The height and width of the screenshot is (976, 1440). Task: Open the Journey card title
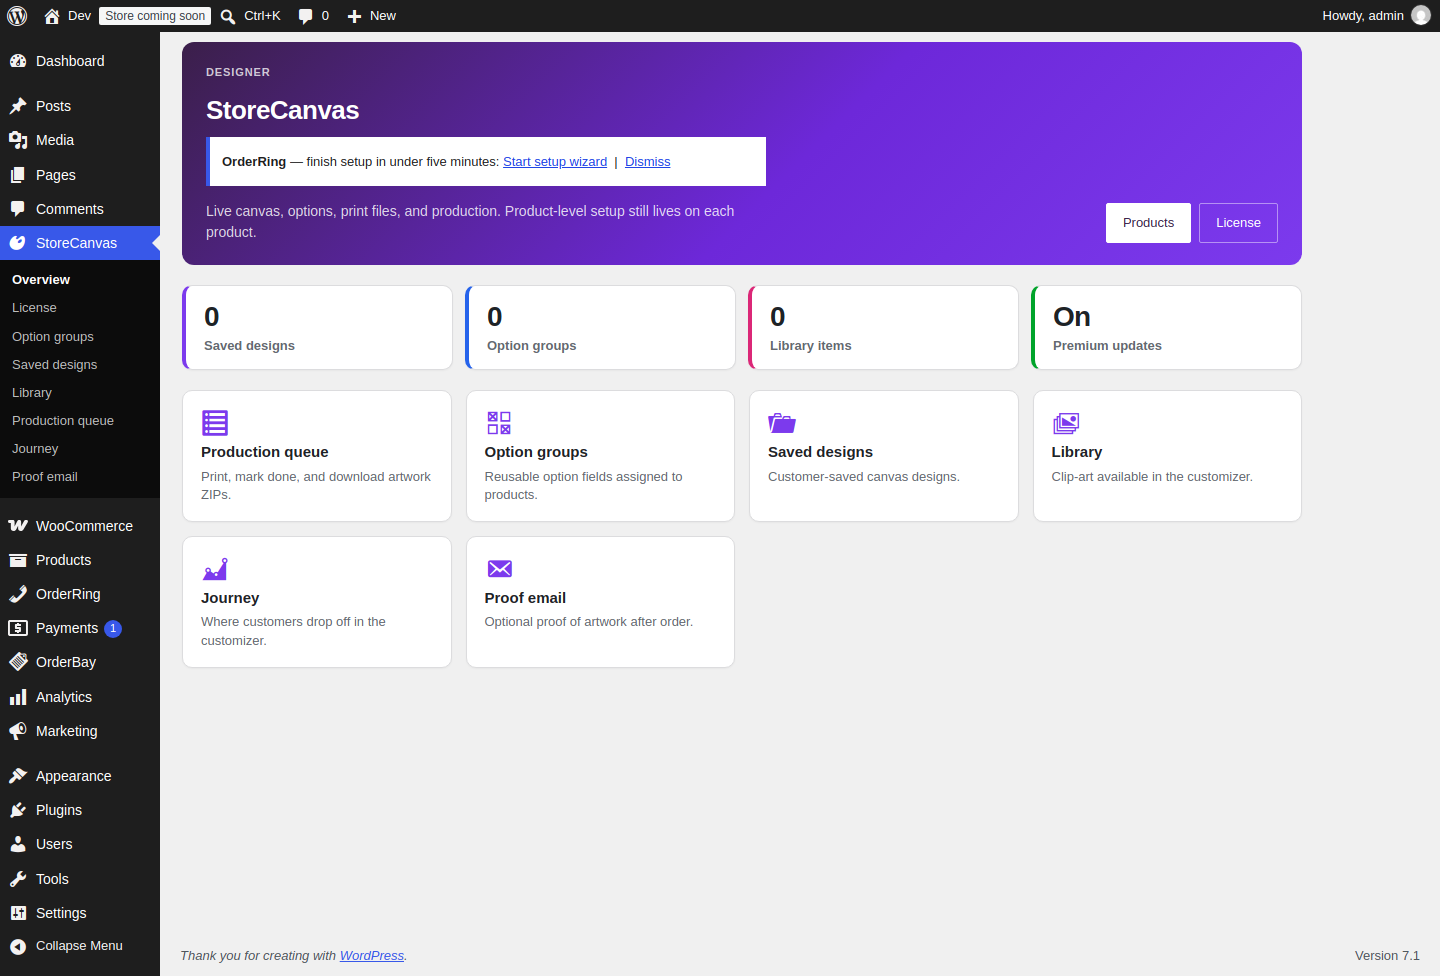click(x=230, y=598)
